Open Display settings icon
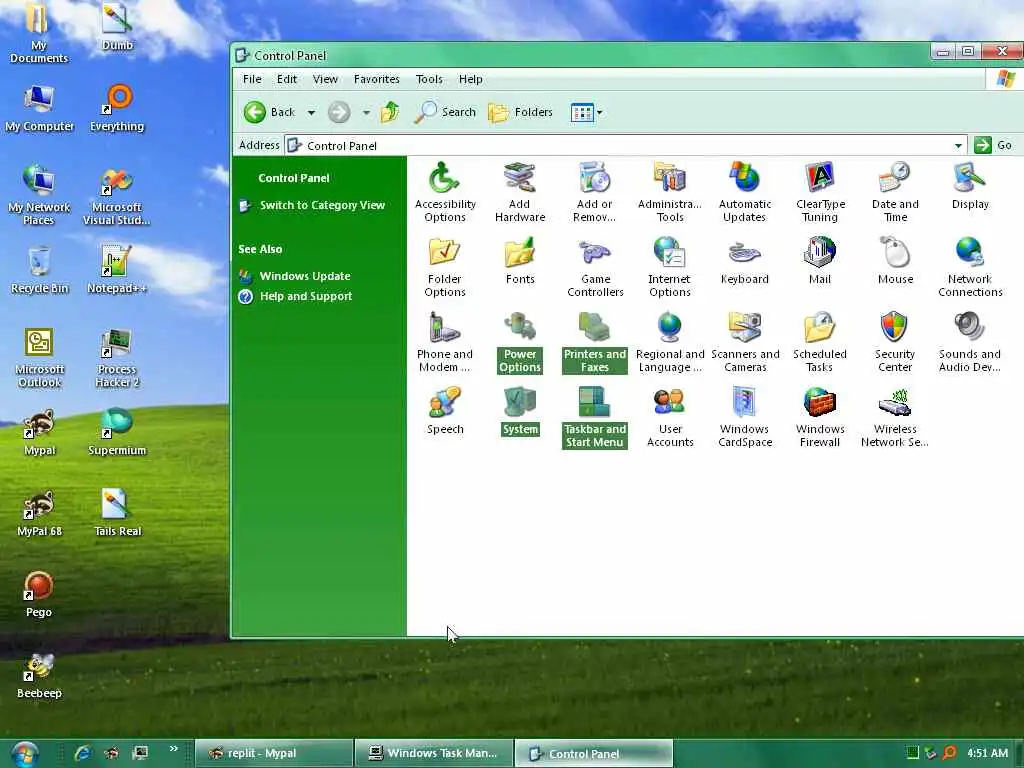 tap(970, 186)
